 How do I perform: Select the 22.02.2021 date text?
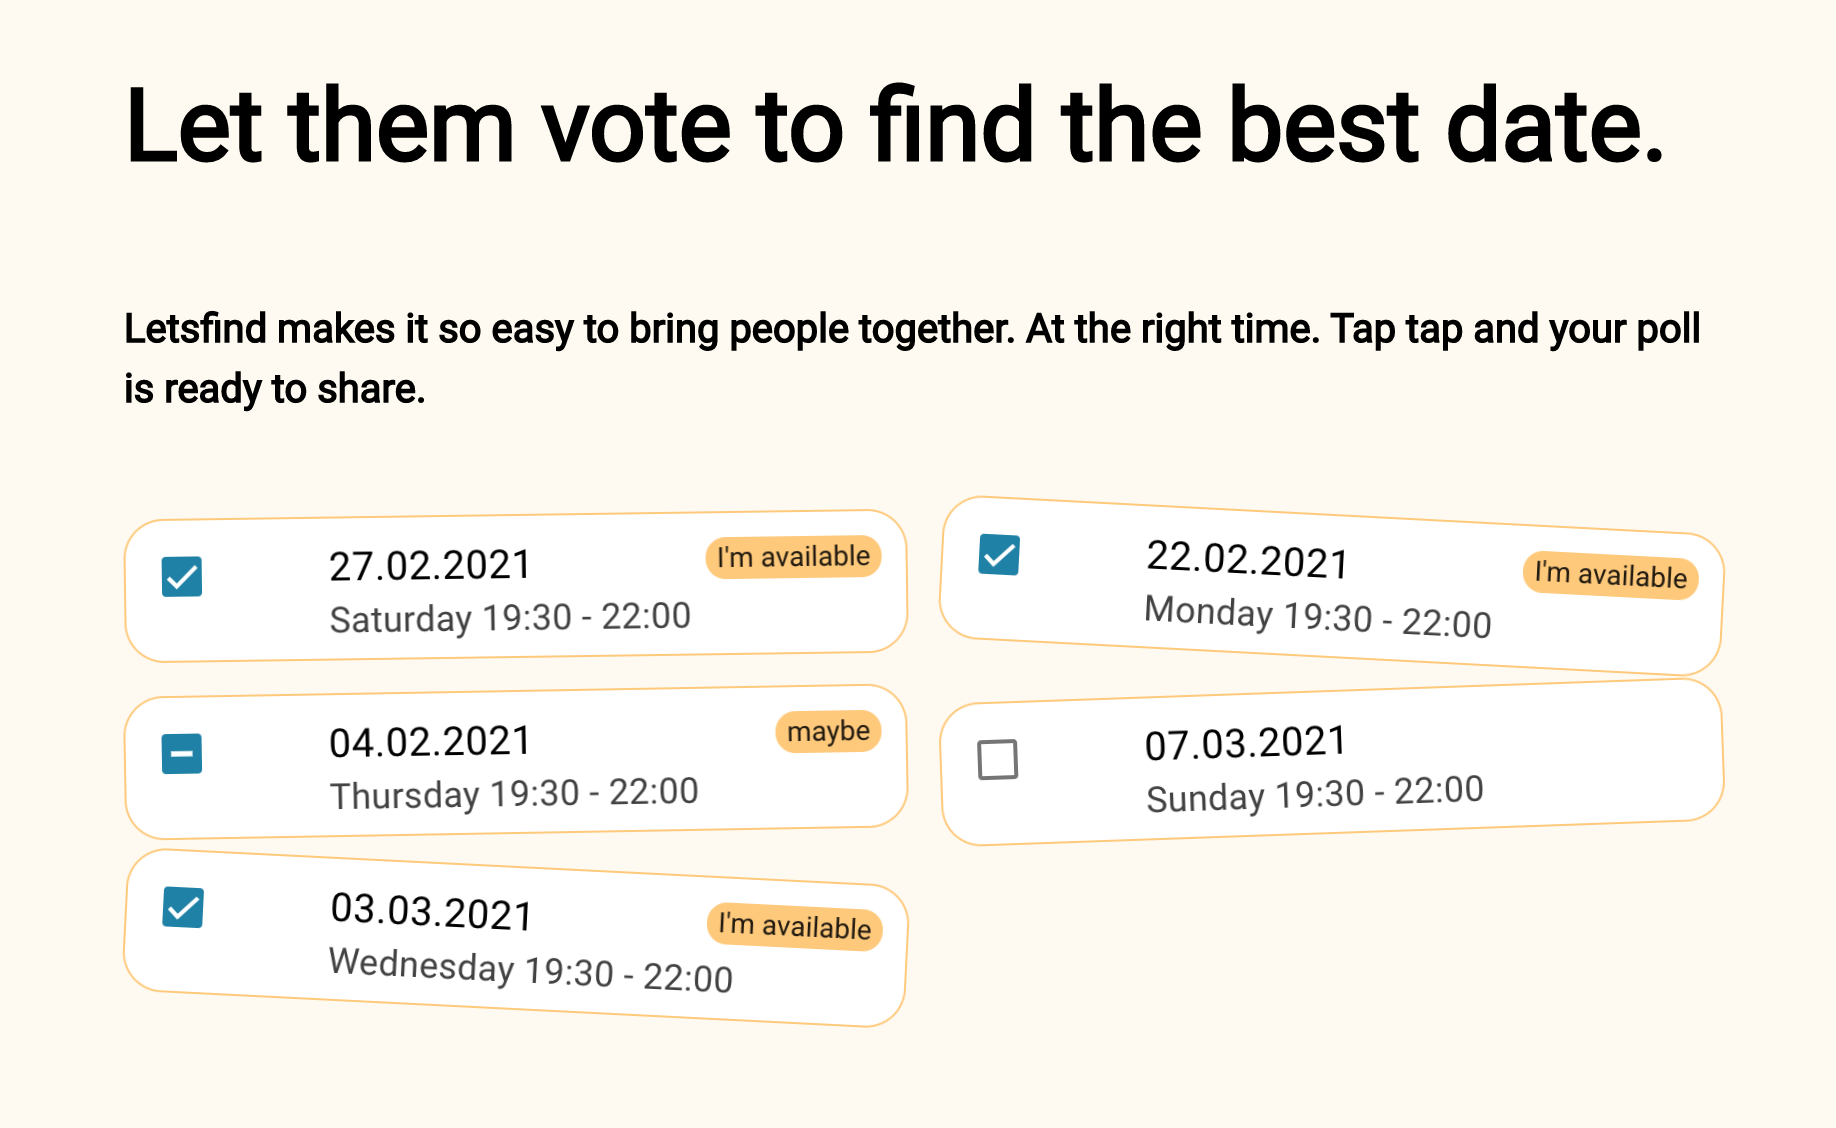pyautogui.click(x=1247, y=560)
